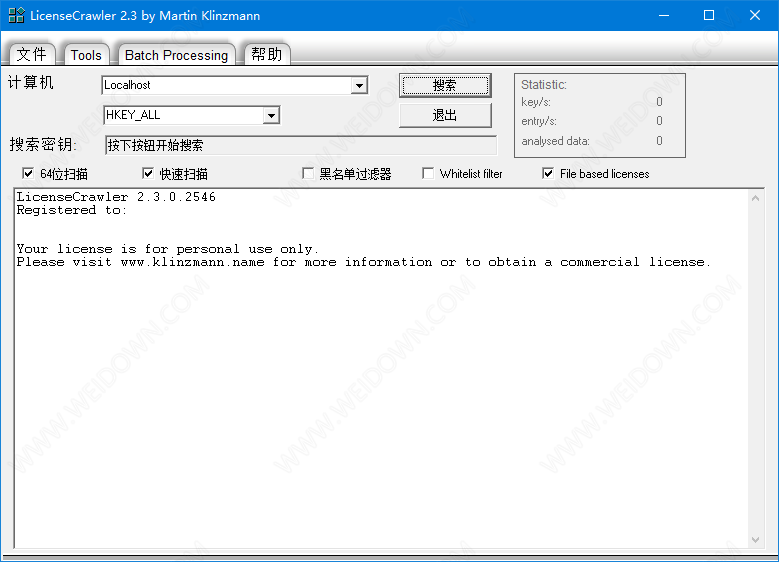Click the 'LicenseCrawler 2.3.0.2546' text line
The width and height of the screenshot is (779, 562).
(116, 197)
